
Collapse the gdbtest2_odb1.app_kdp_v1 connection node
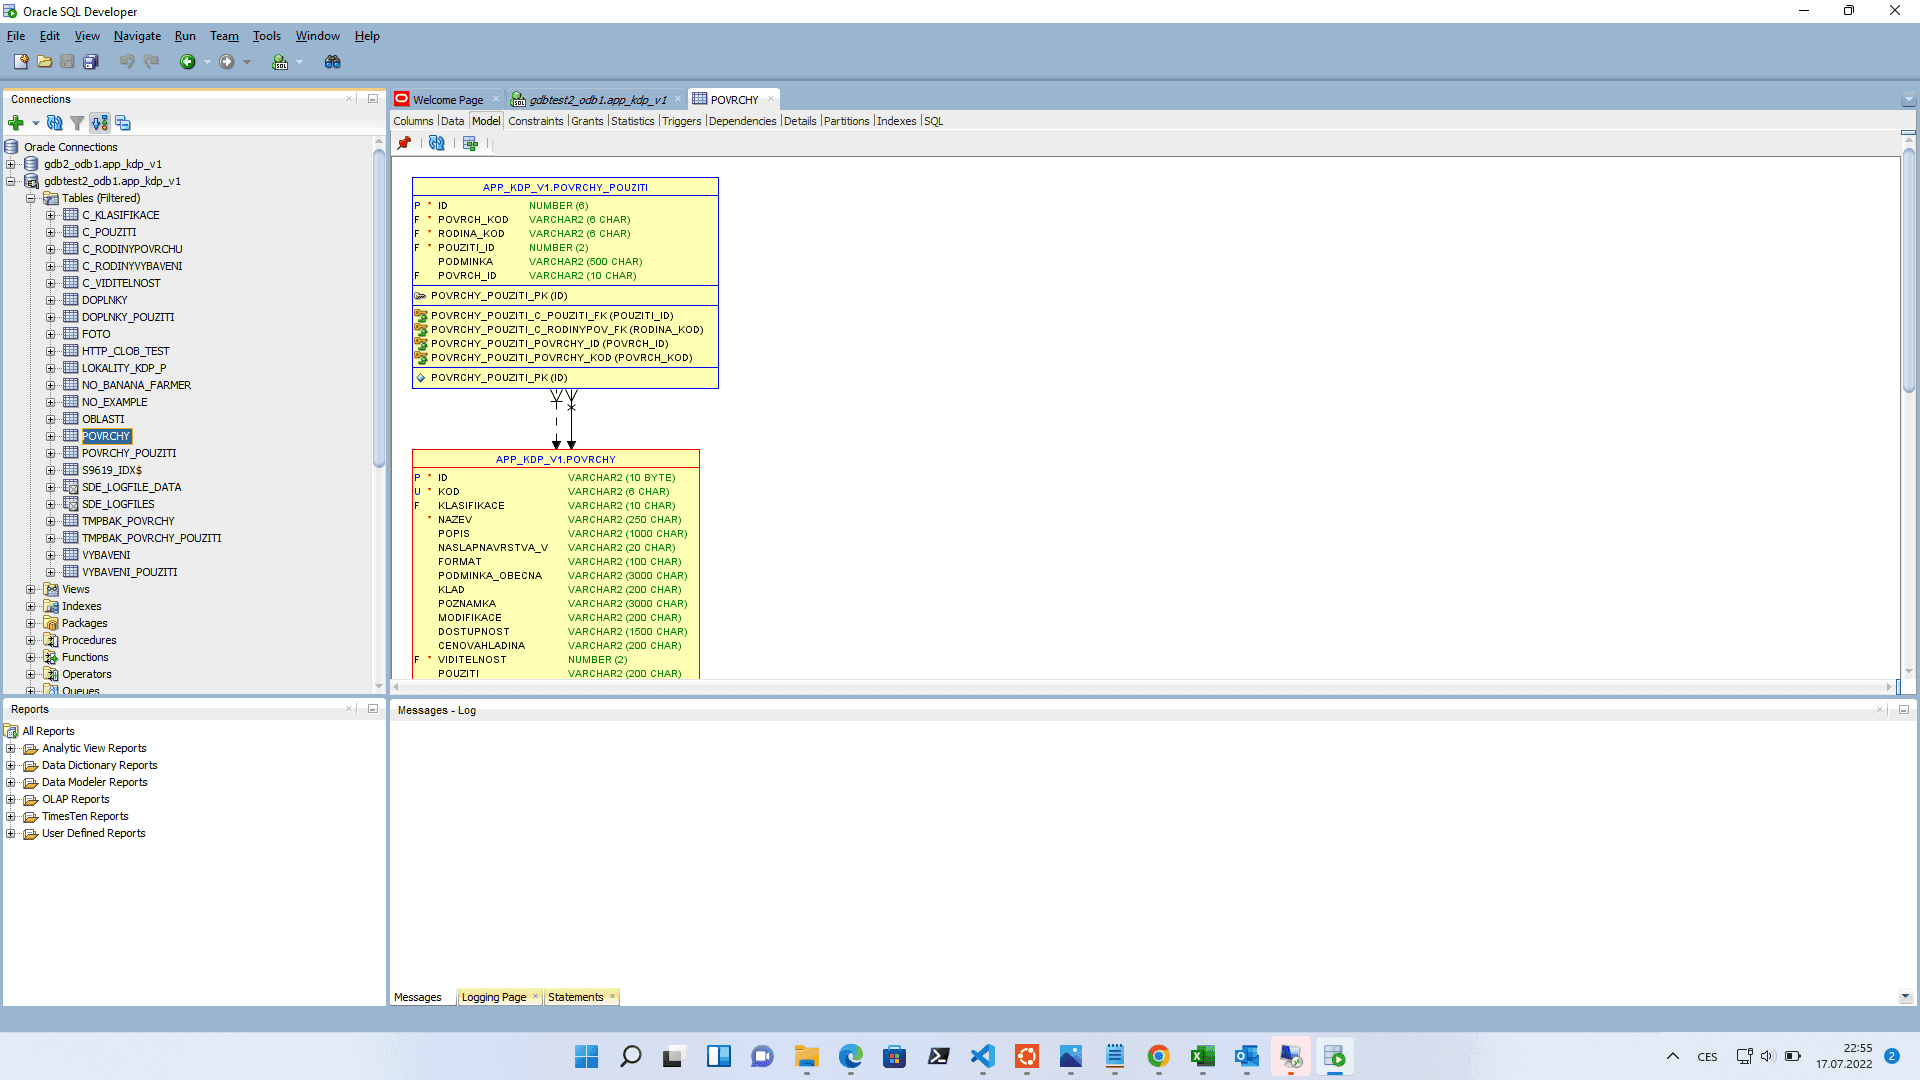[11, 182]
